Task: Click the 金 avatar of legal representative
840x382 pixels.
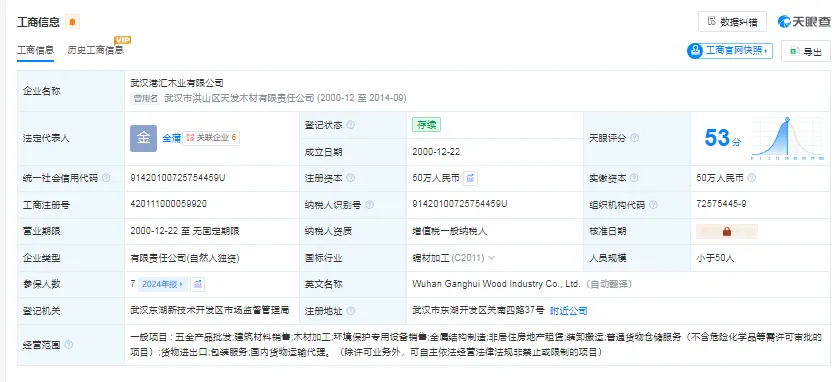Action: (144, 138)
